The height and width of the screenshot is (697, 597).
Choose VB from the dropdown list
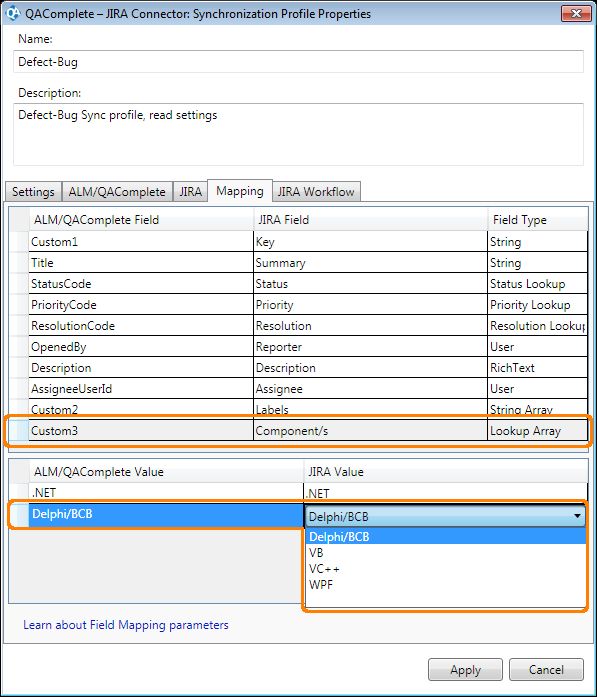(446, 553)
